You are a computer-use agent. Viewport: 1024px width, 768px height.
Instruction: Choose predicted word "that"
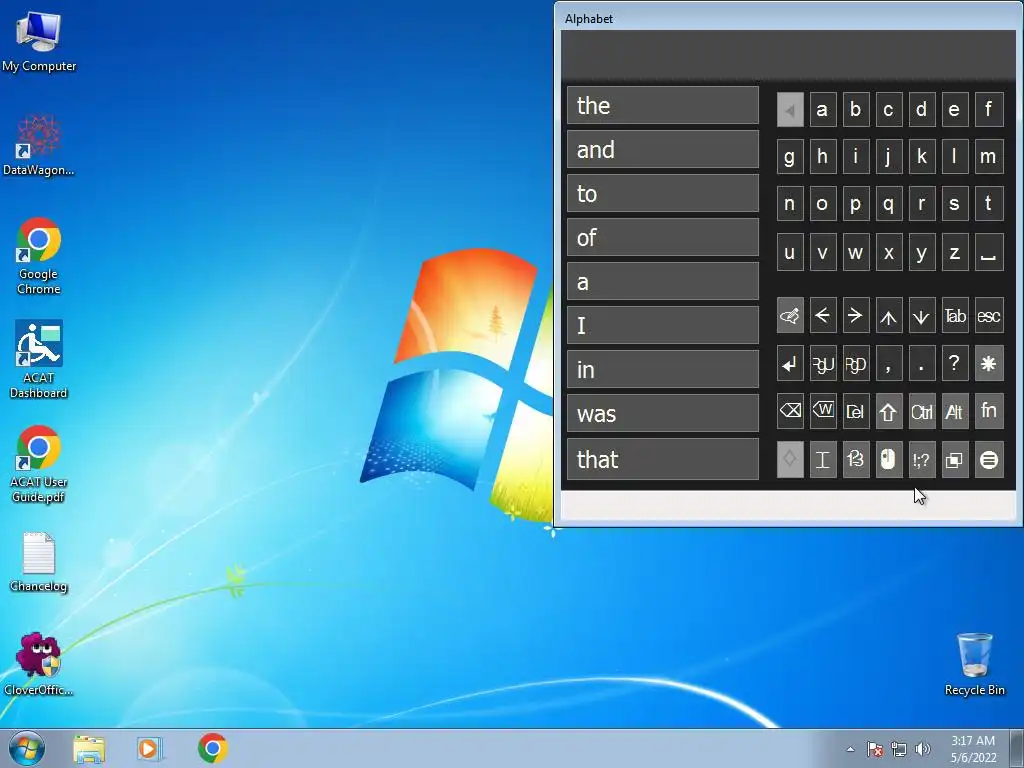[663, 459]
